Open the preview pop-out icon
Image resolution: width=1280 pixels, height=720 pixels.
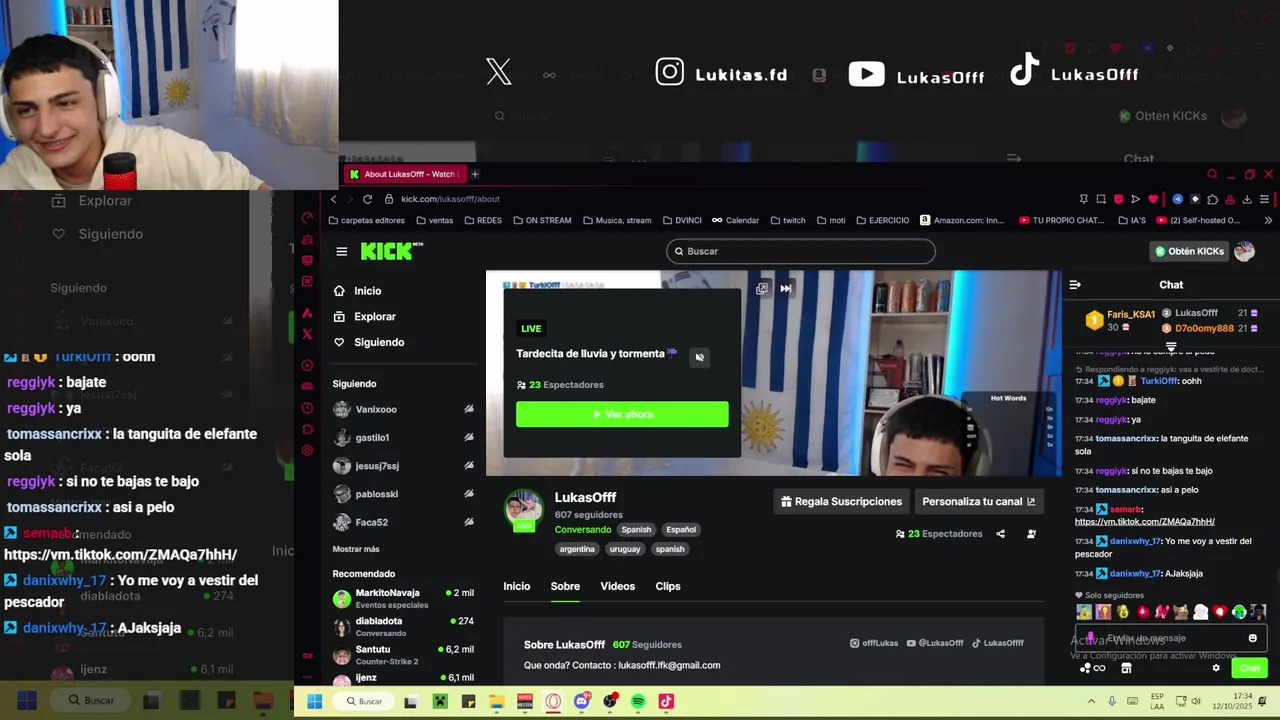tap(762, 288)
